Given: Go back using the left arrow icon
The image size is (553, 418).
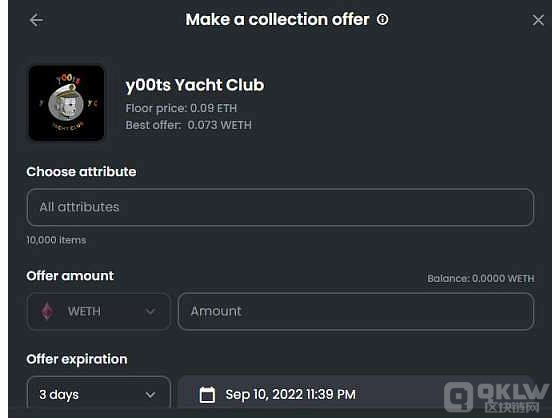Looking at the screenshot, I should point(36,20).
